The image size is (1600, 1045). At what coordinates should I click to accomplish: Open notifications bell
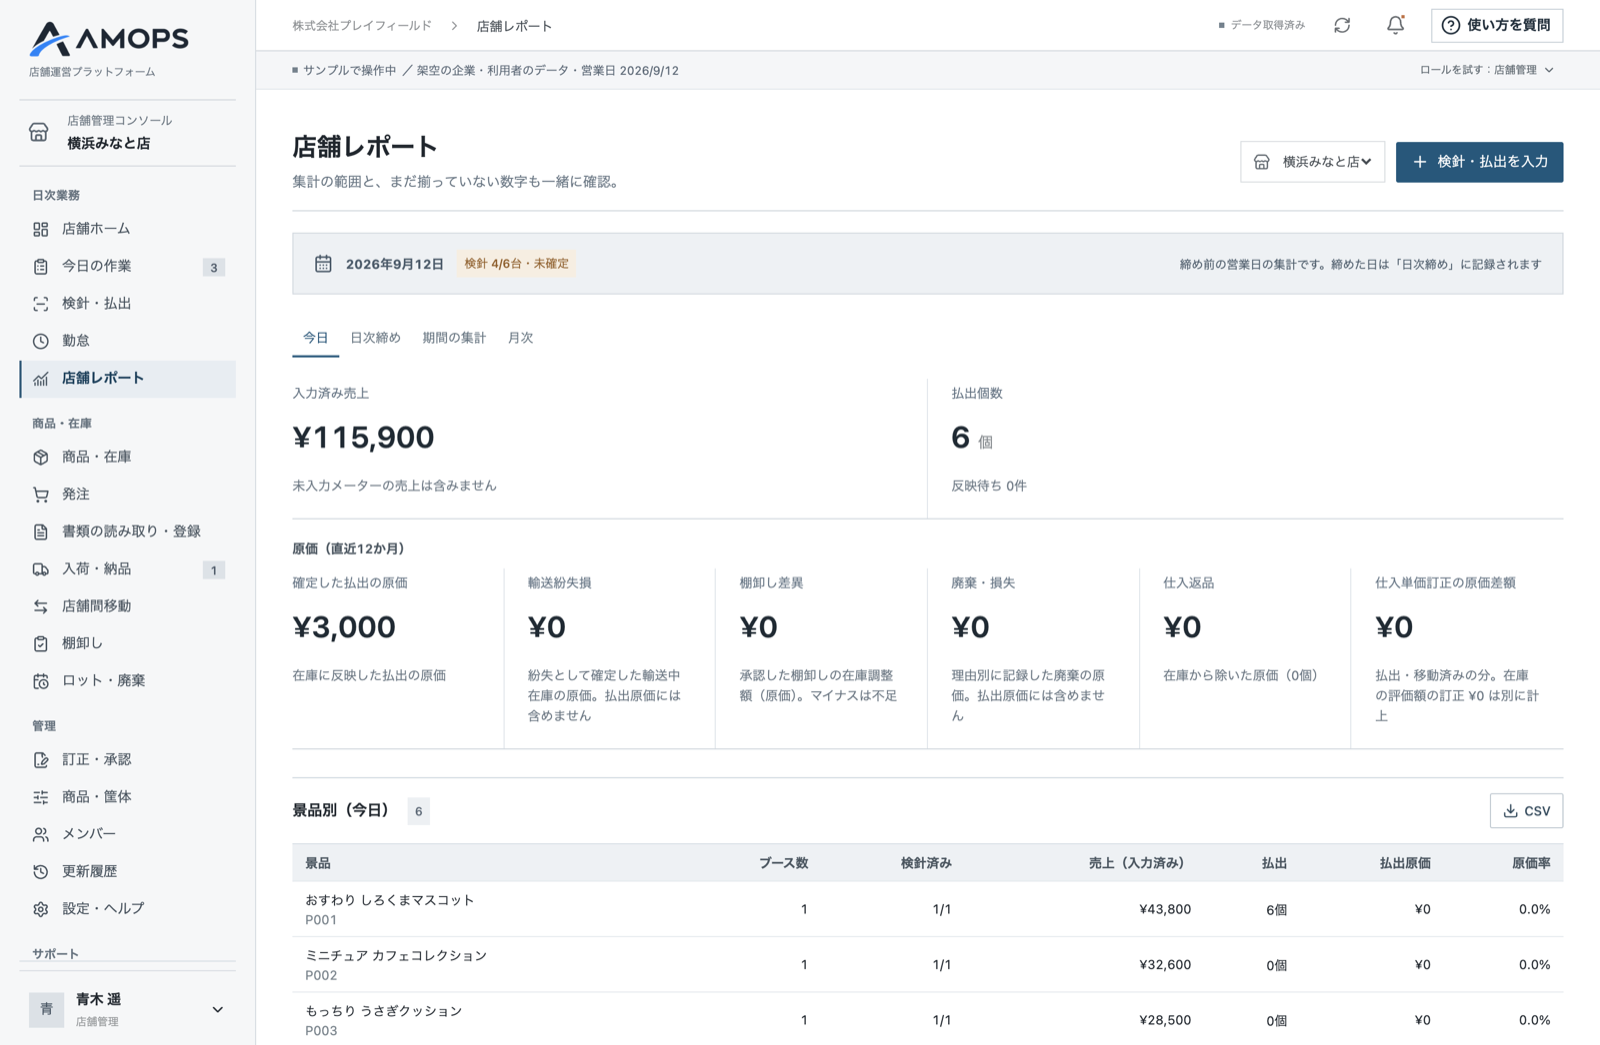coord(1395,25)
